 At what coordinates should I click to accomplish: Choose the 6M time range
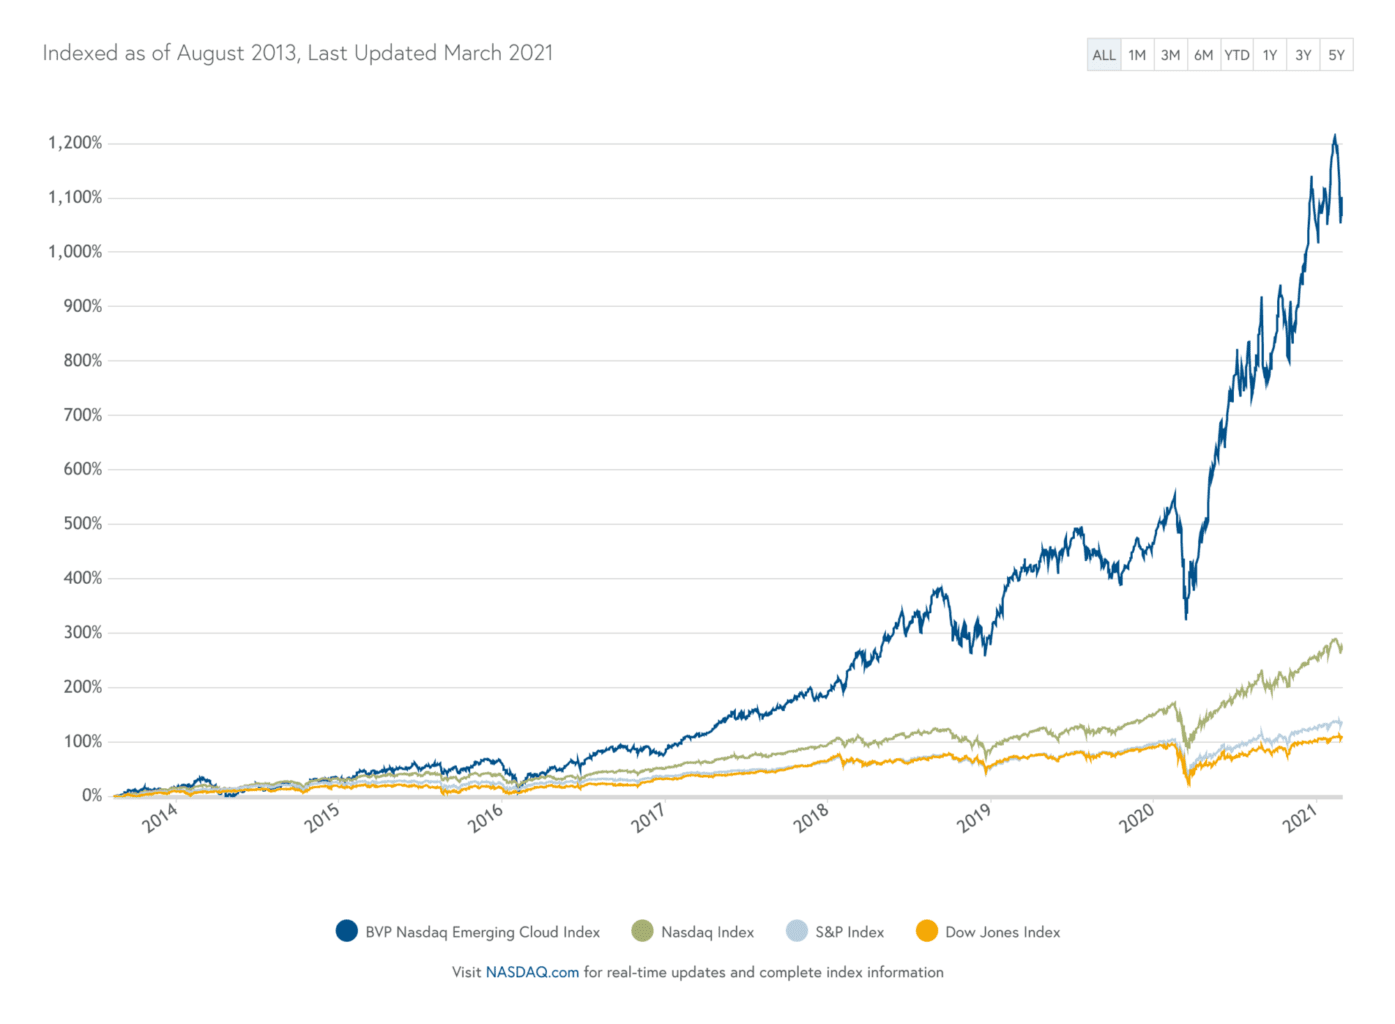[x=1203, y=55]
